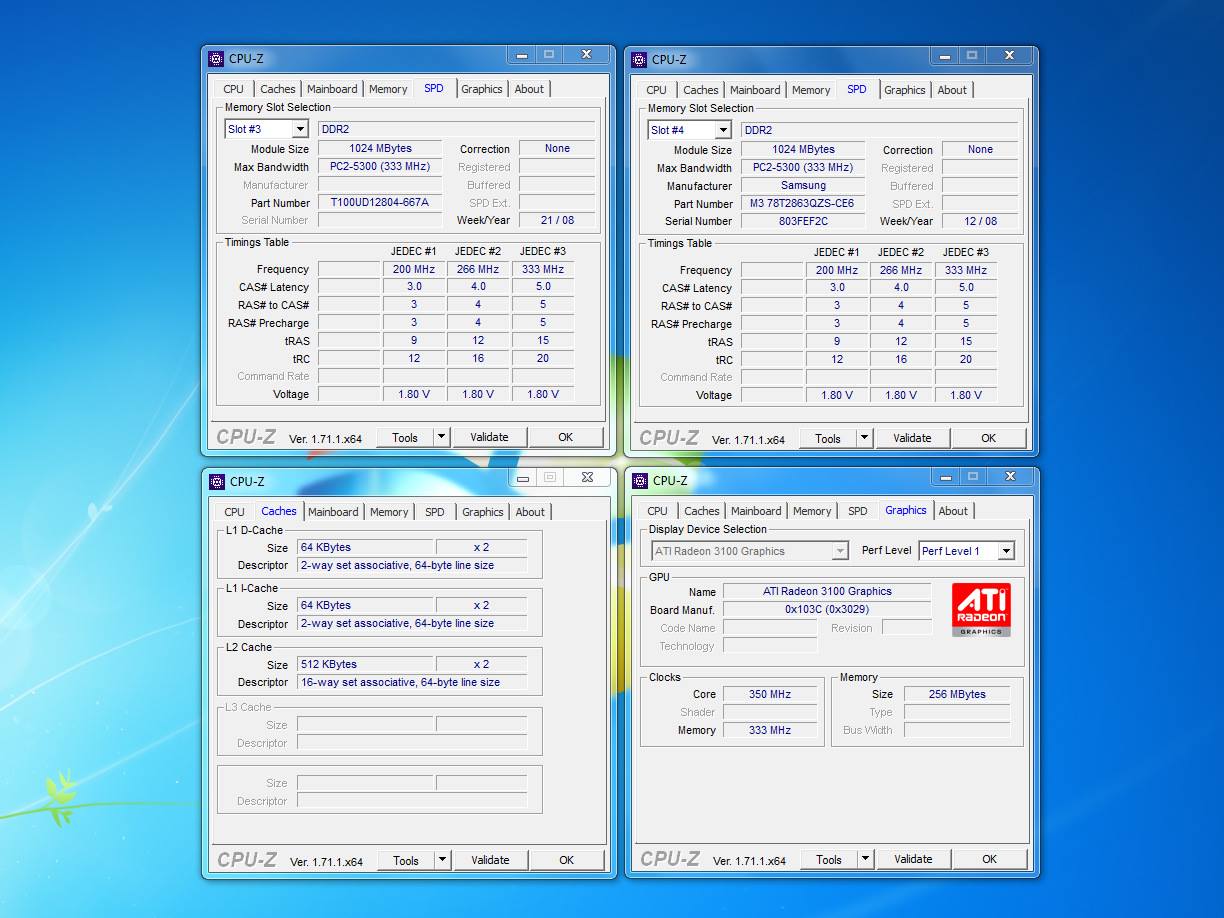Screen dimensions: 1224x918
Task: Open the Slot #4 memory slot dropdown
Action: 723,130
